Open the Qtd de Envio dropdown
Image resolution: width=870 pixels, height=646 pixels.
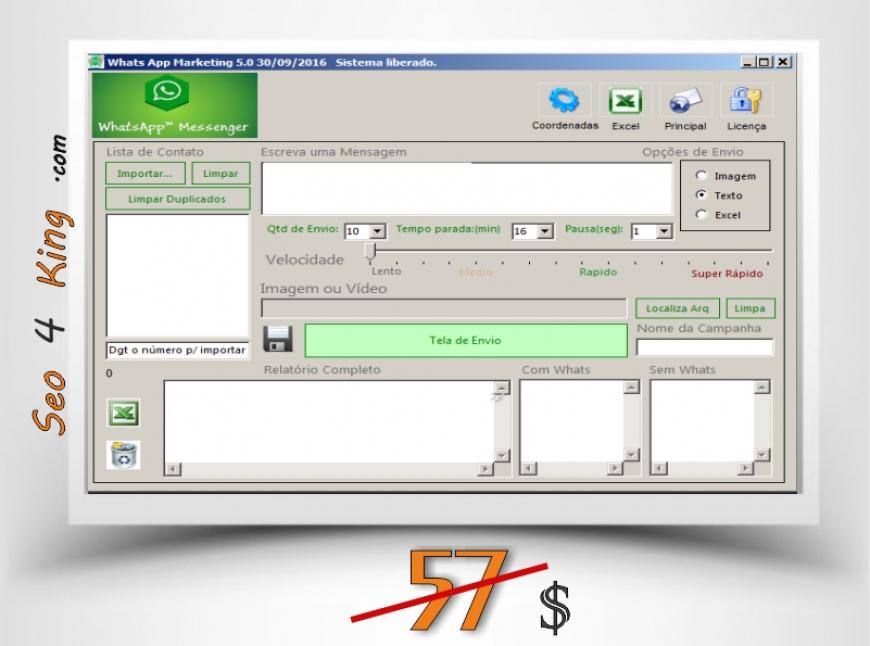tap(378, 231)
